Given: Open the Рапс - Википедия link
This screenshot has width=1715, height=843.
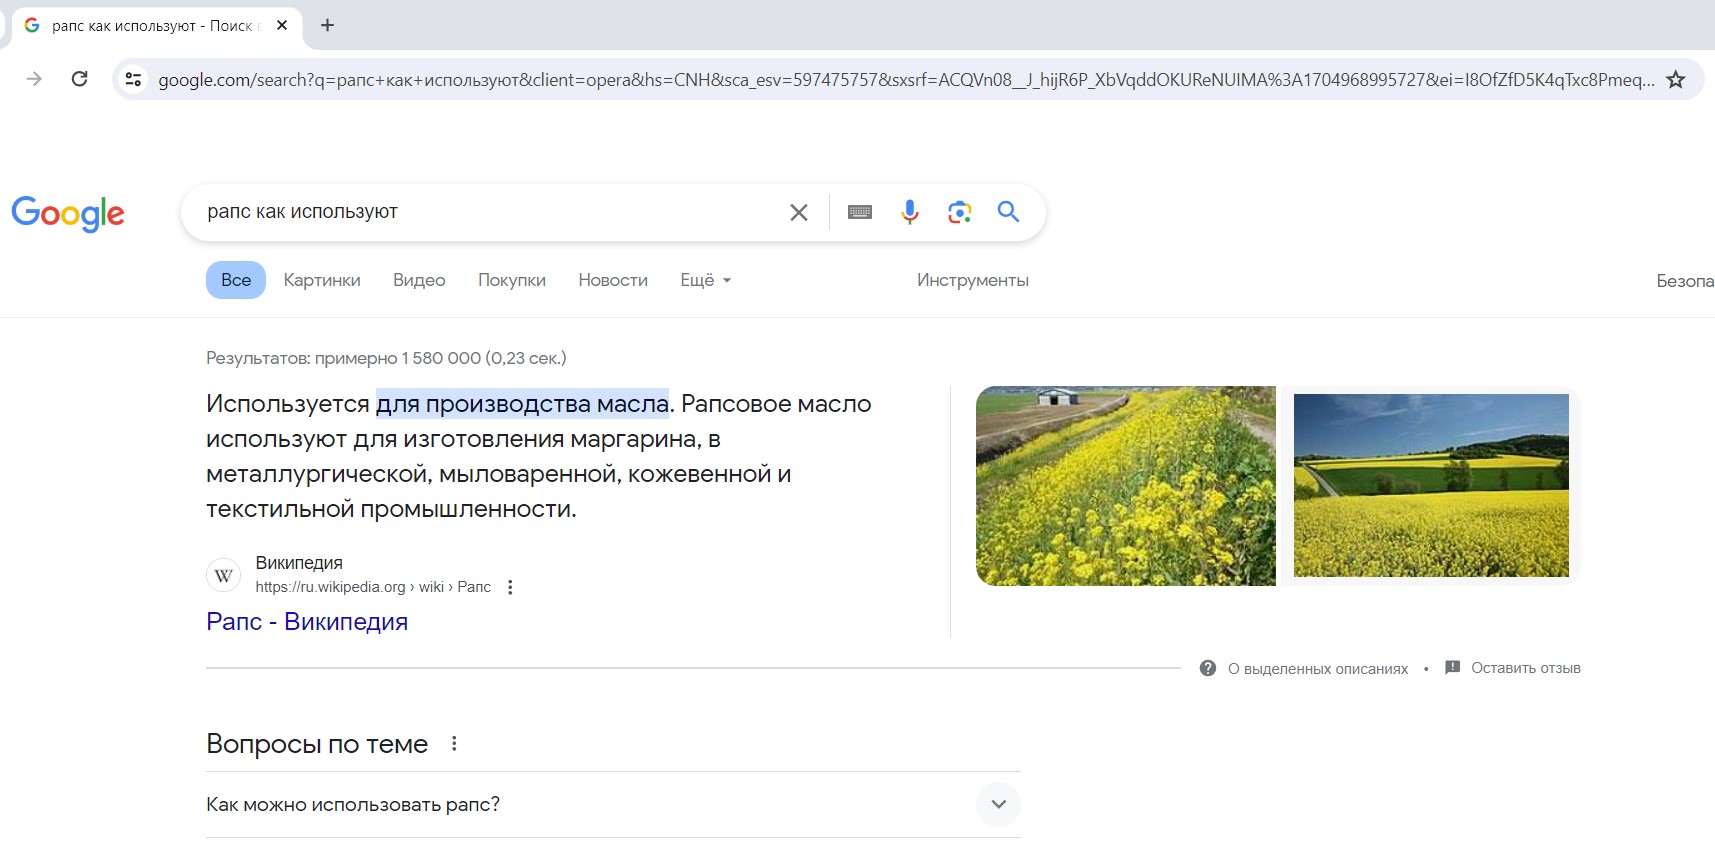Looking at the screenshot, I should pos(307,621).
